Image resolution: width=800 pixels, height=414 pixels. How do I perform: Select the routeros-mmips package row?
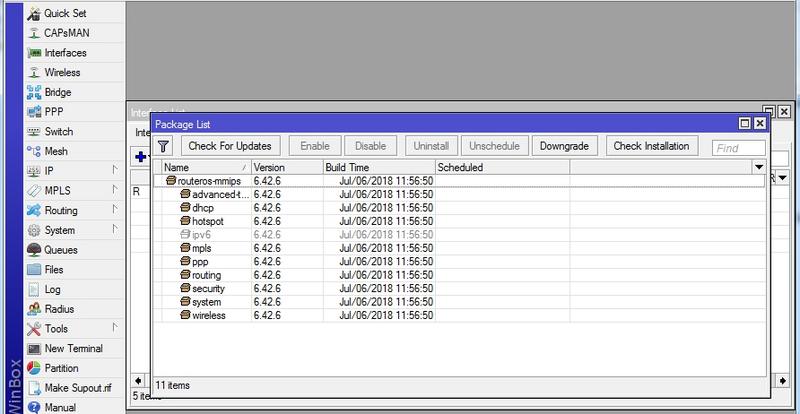point(459,181)
